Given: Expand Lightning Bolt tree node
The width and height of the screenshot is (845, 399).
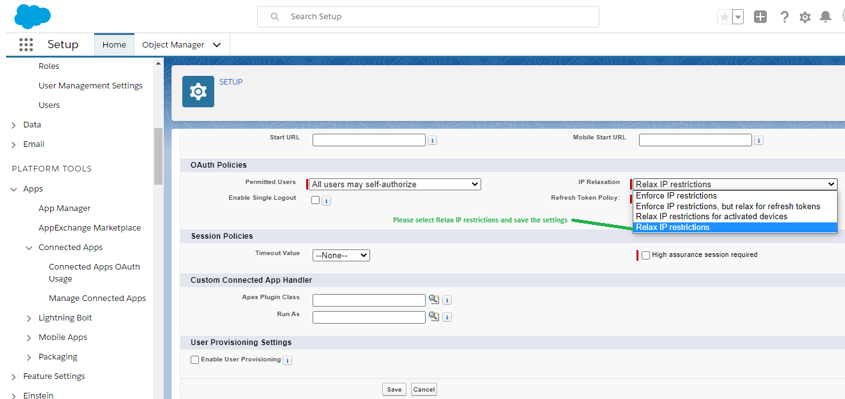Looking at the screenshot, I should (x=29, y=319).
